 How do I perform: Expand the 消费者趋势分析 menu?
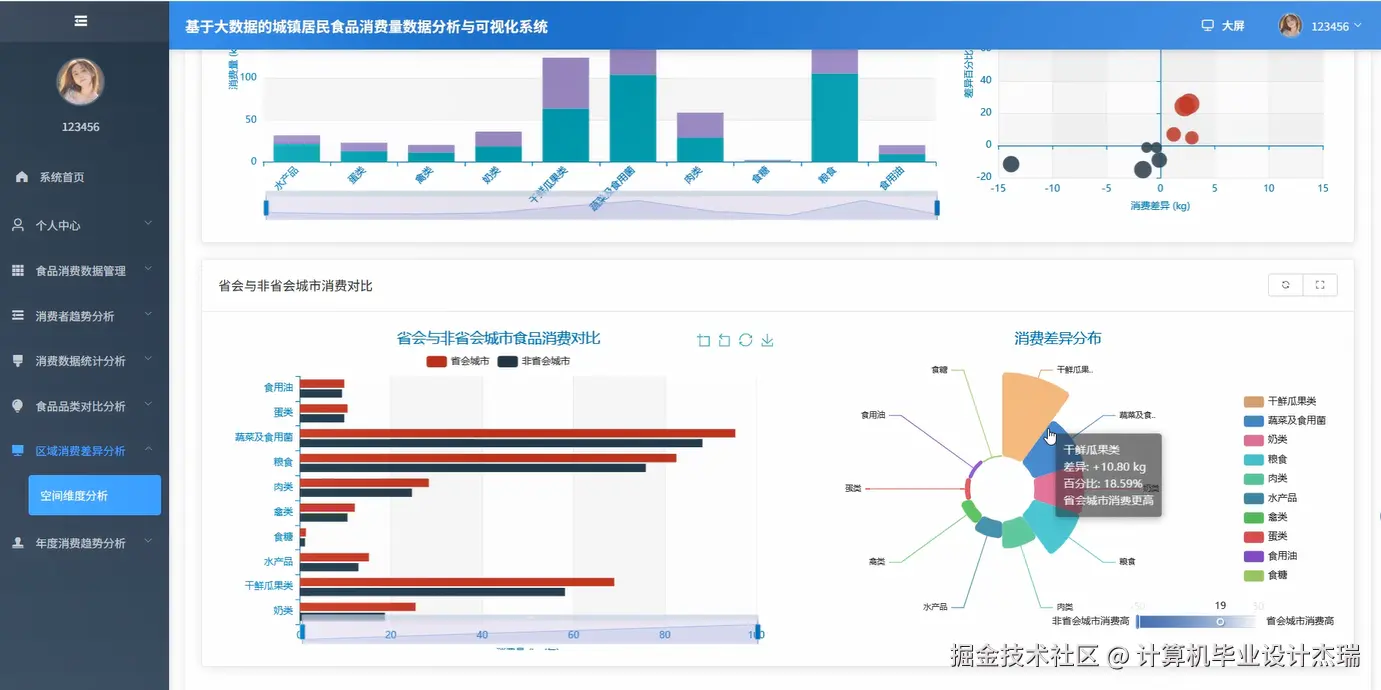pos(84,316)
